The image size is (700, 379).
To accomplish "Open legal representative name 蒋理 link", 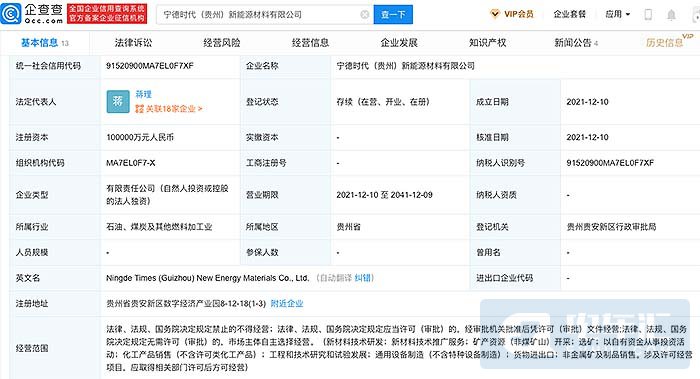I will (143, 94).
